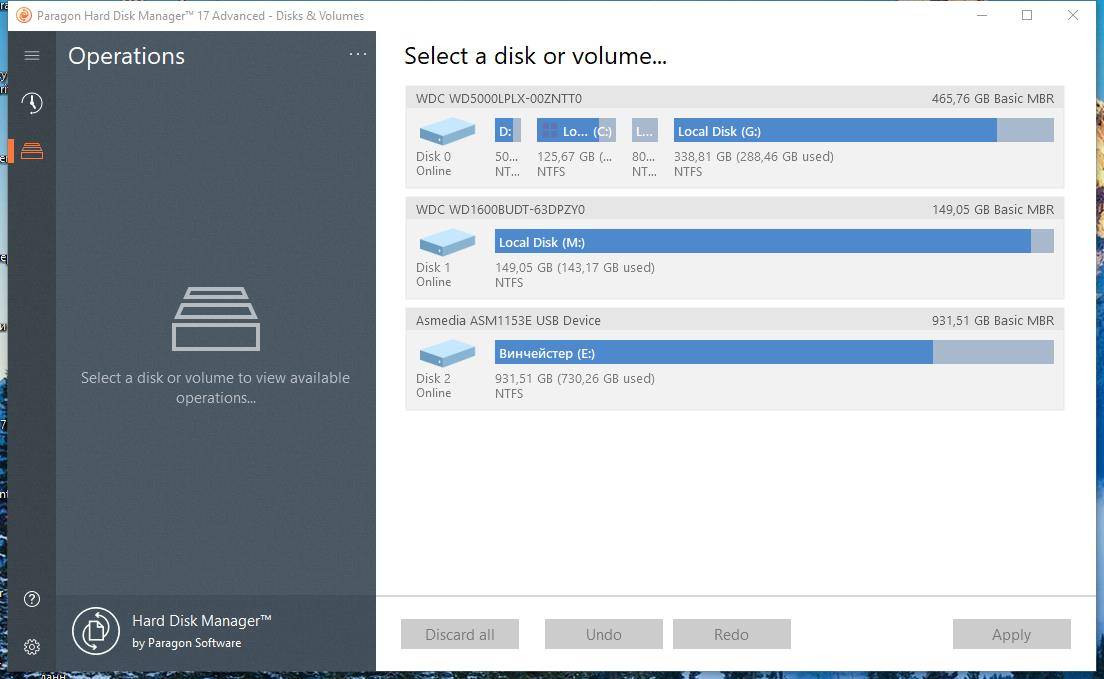1104x679 pixels.
Task: Click the 125,67 GB size text under C:
Action: [575, 156]
